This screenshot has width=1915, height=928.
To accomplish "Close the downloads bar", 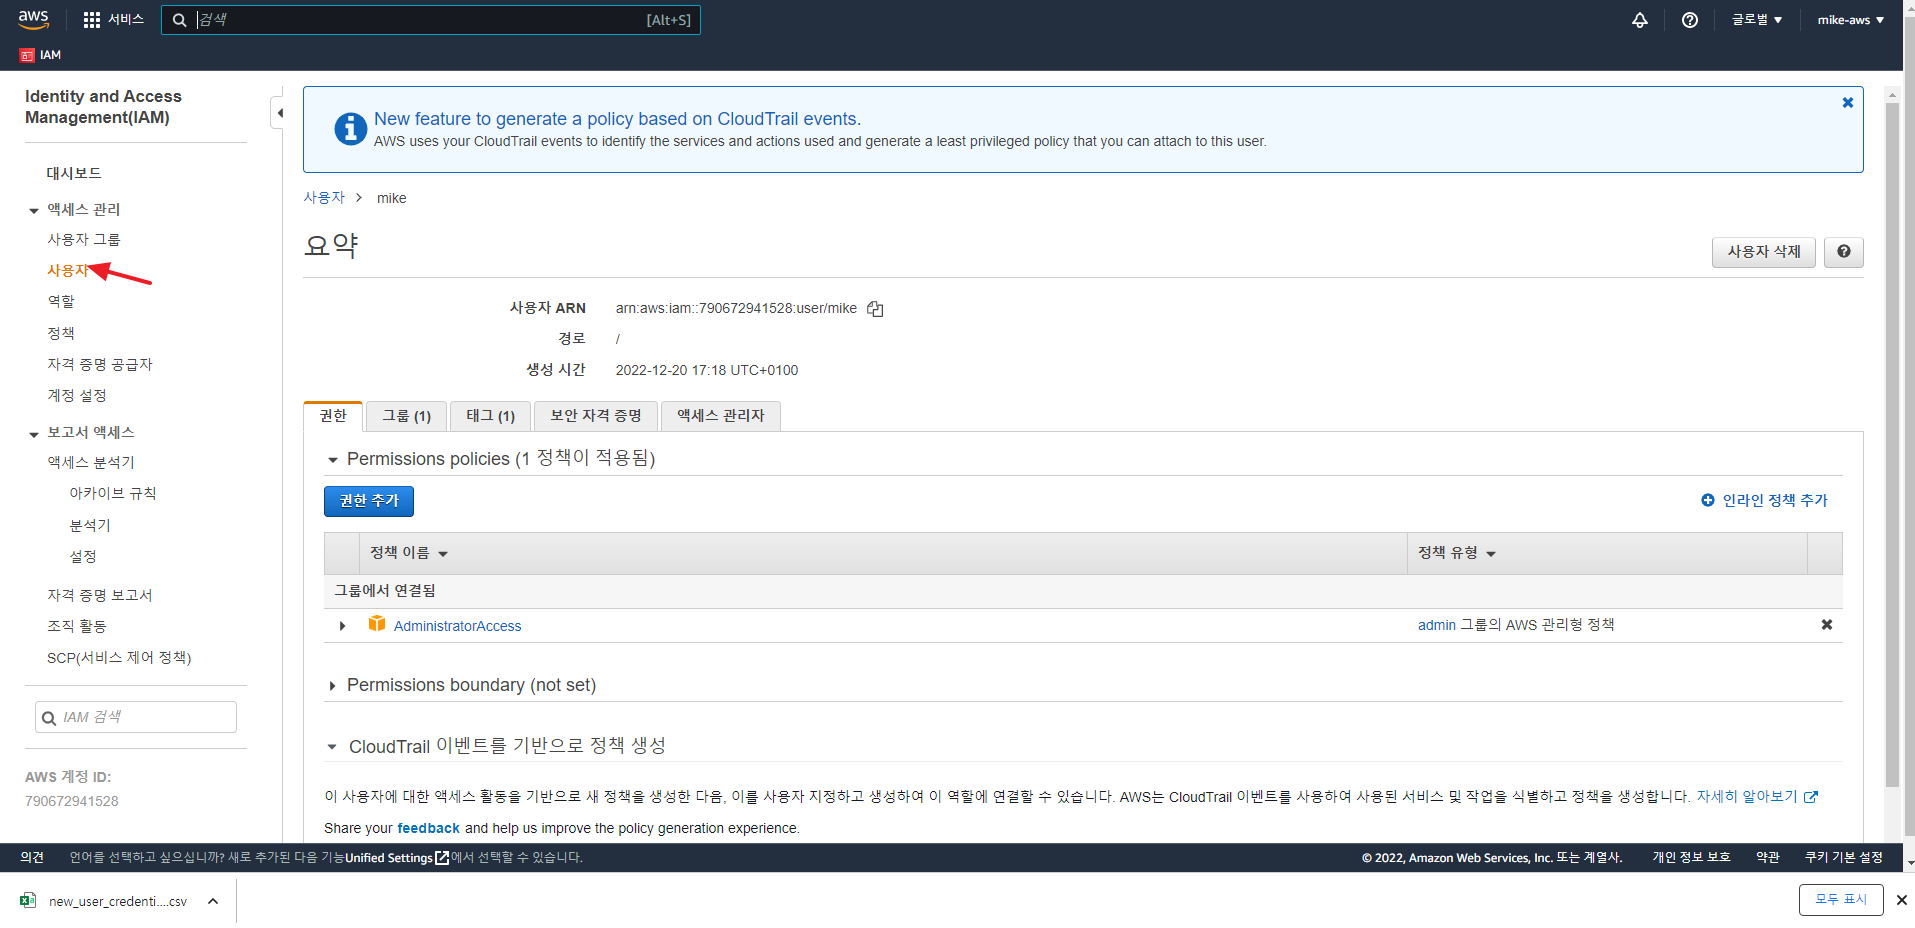I will tap(1901, 900).
